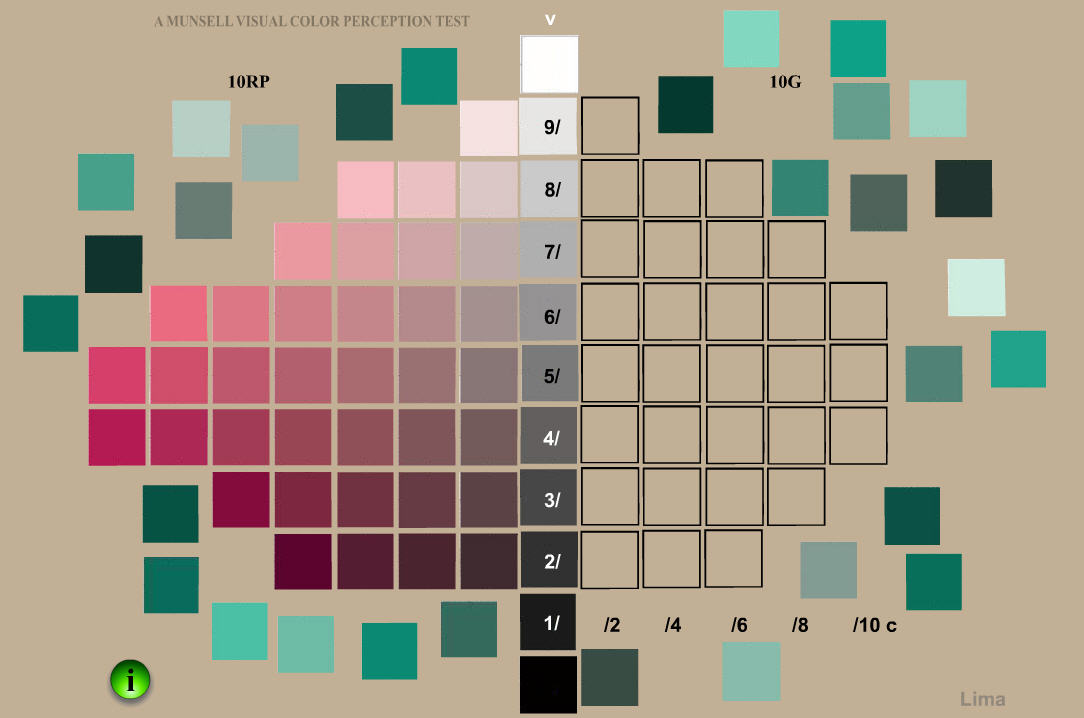Click the Lima signature label
Image resolution: width=1084 pixels, height=718 pixels.
click(982, 699)
